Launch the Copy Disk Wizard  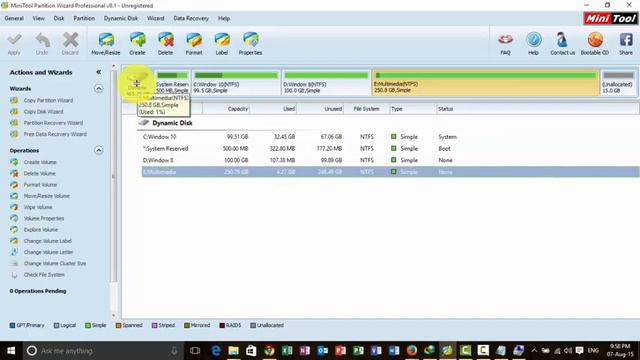coord(43,111)
